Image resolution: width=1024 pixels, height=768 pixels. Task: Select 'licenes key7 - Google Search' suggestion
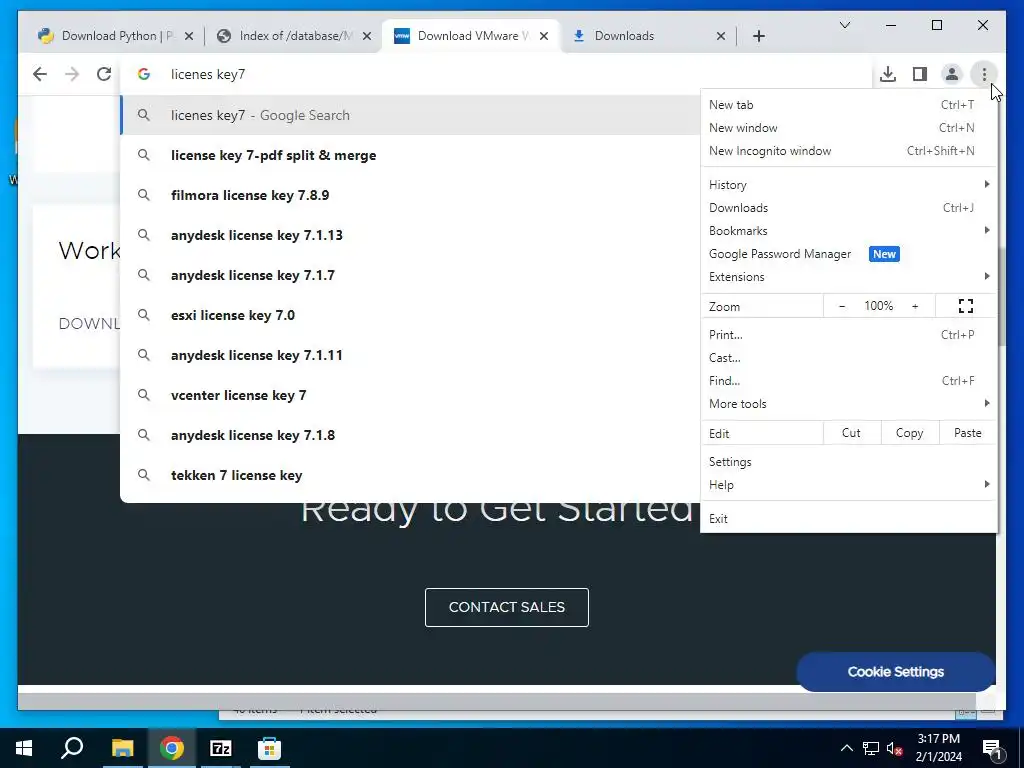coord(410,115)
